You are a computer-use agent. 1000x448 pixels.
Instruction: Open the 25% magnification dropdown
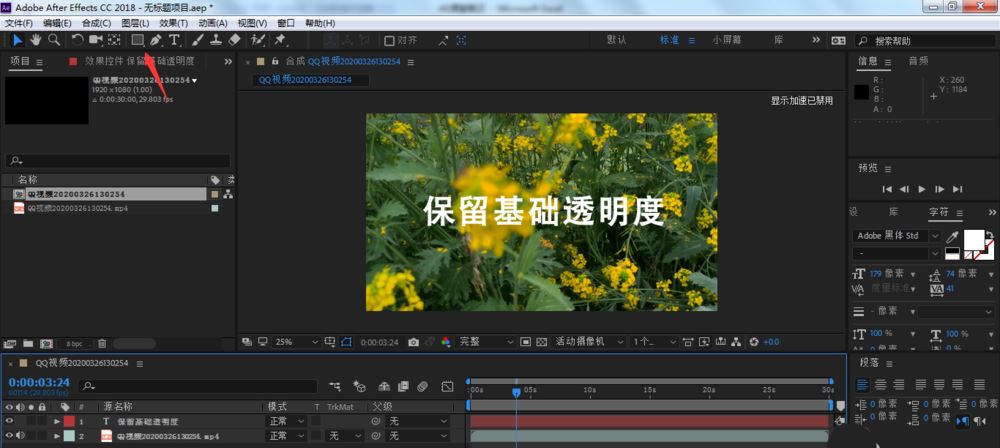point(297,342)
